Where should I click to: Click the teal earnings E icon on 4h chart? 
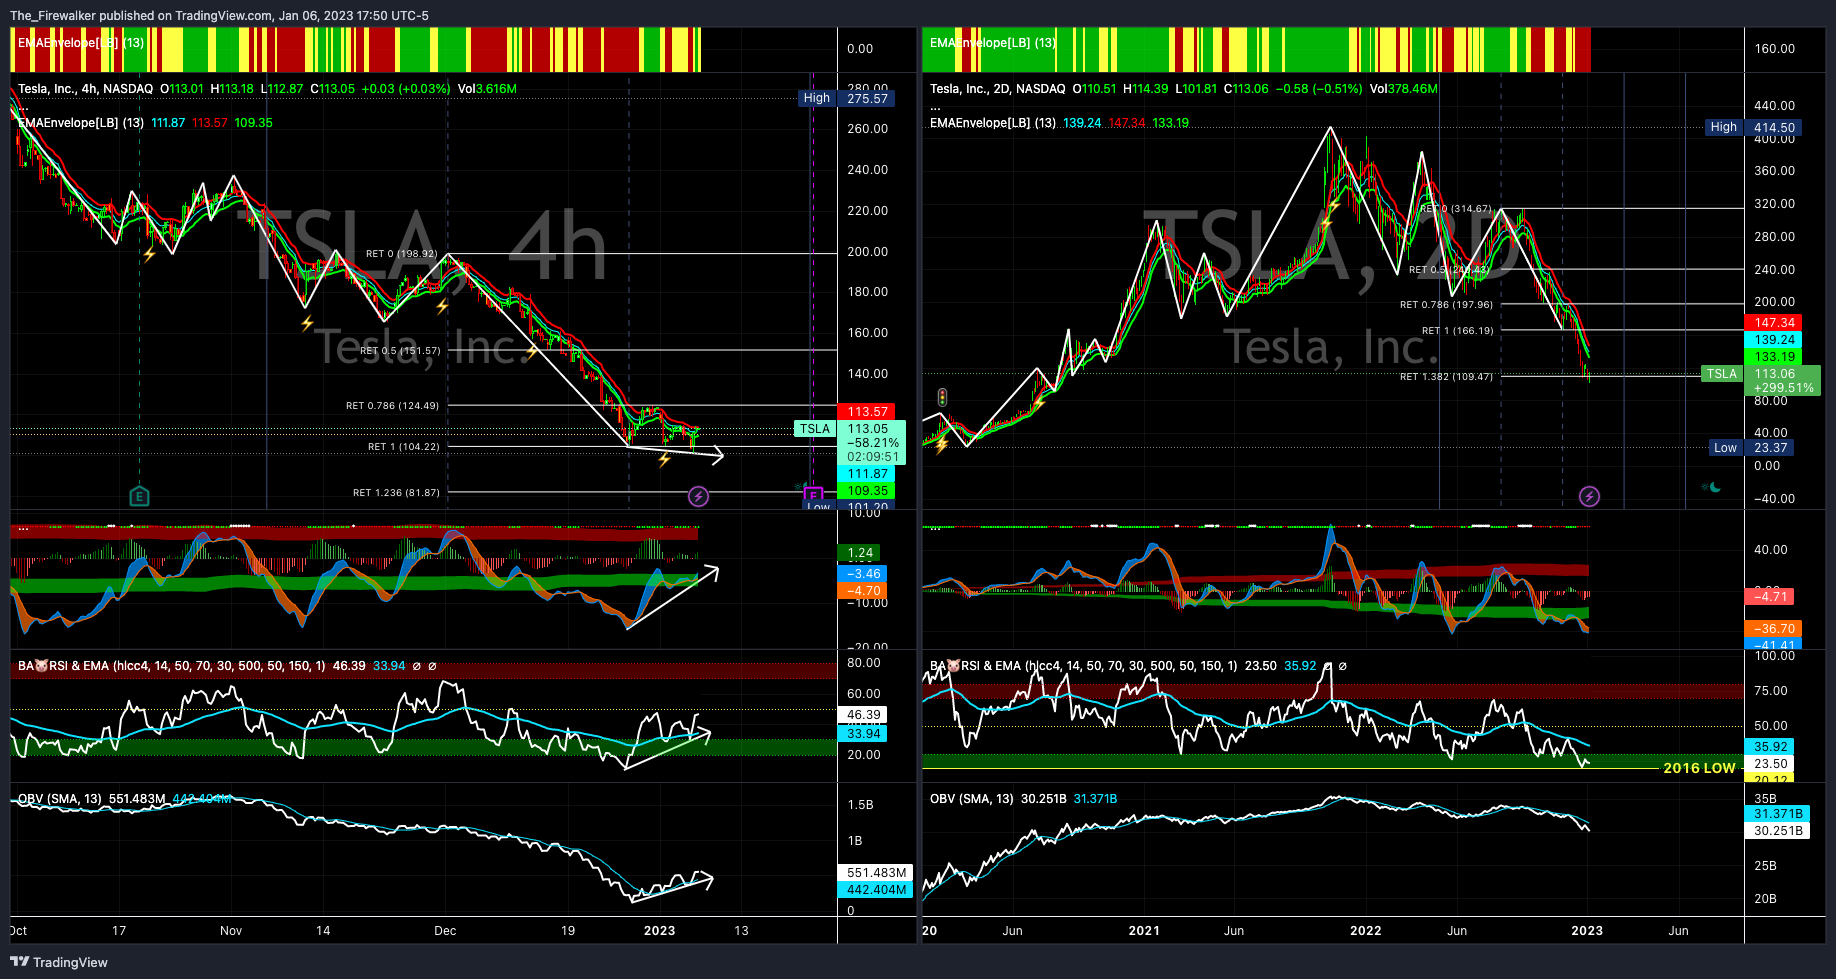[x=139, y=496]
